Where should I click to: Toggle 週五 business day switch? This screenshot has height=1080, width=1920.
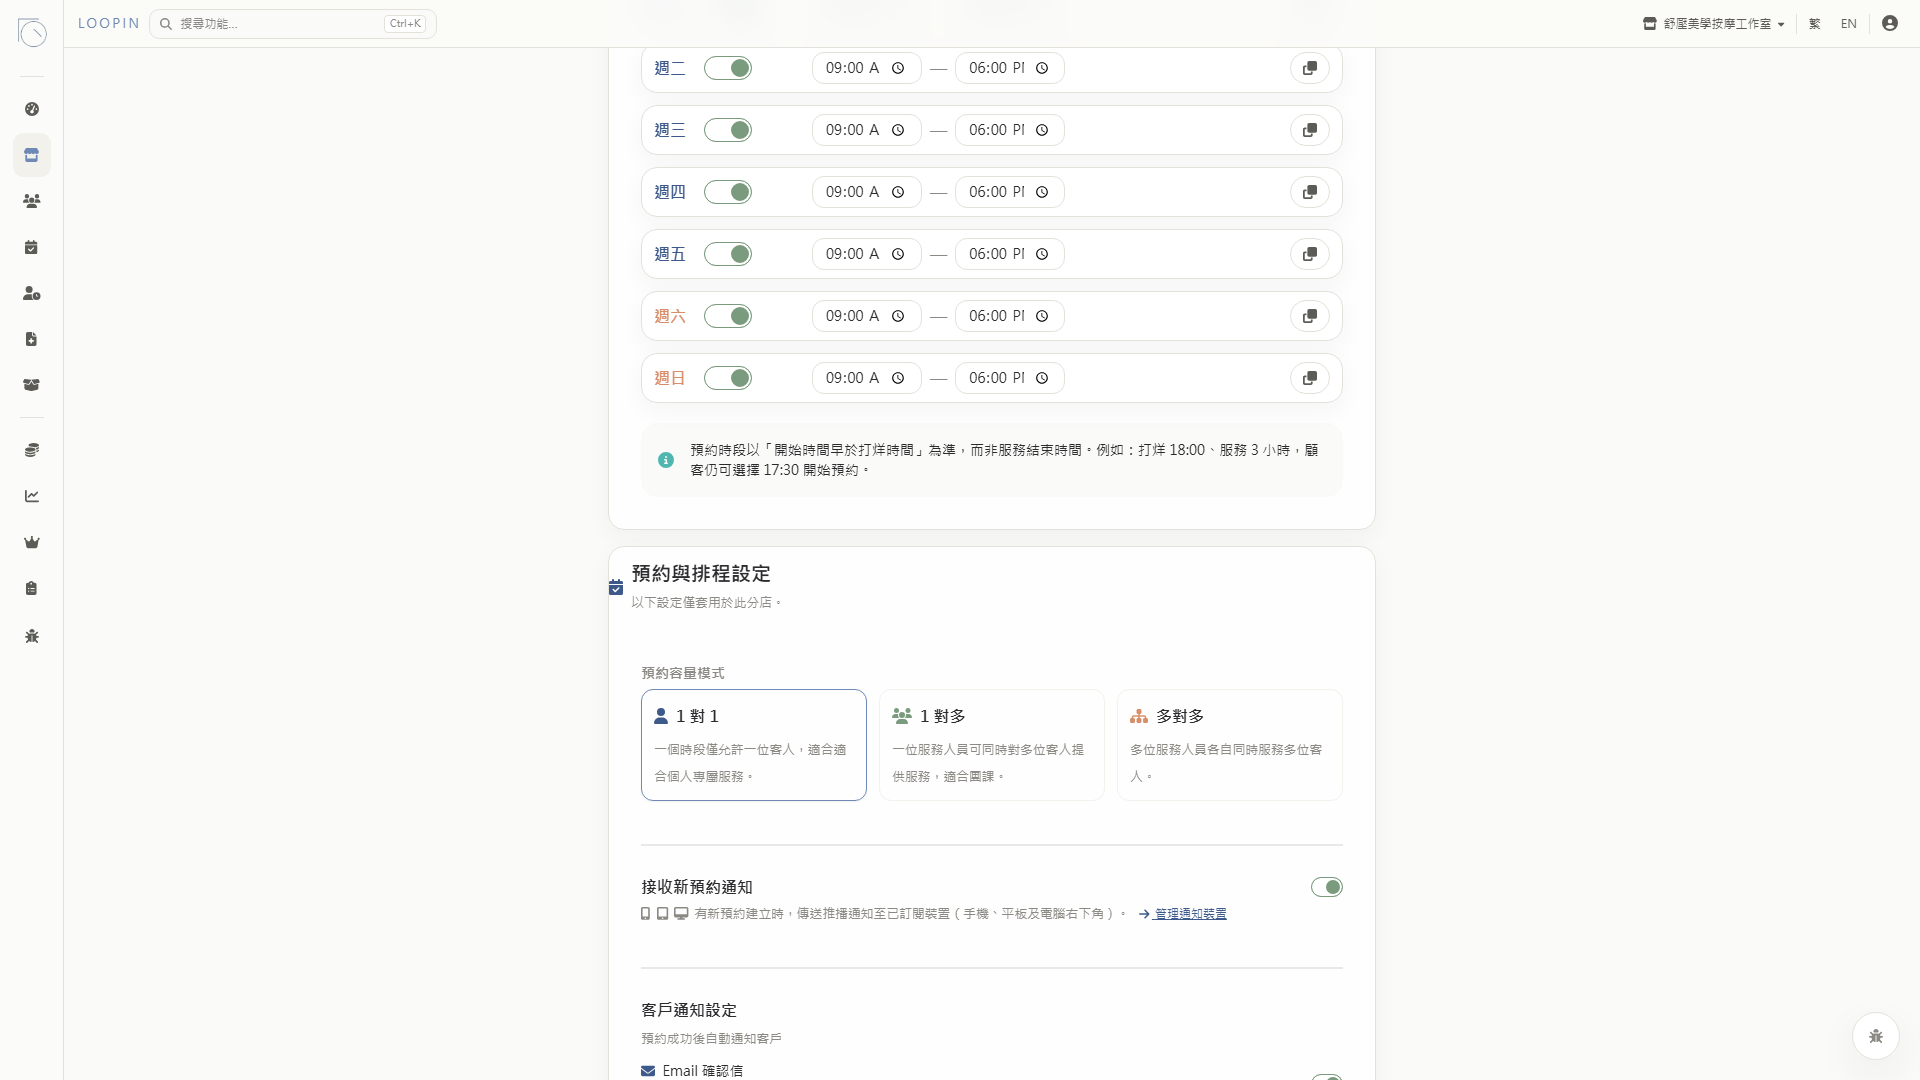[x=728, y=254]
